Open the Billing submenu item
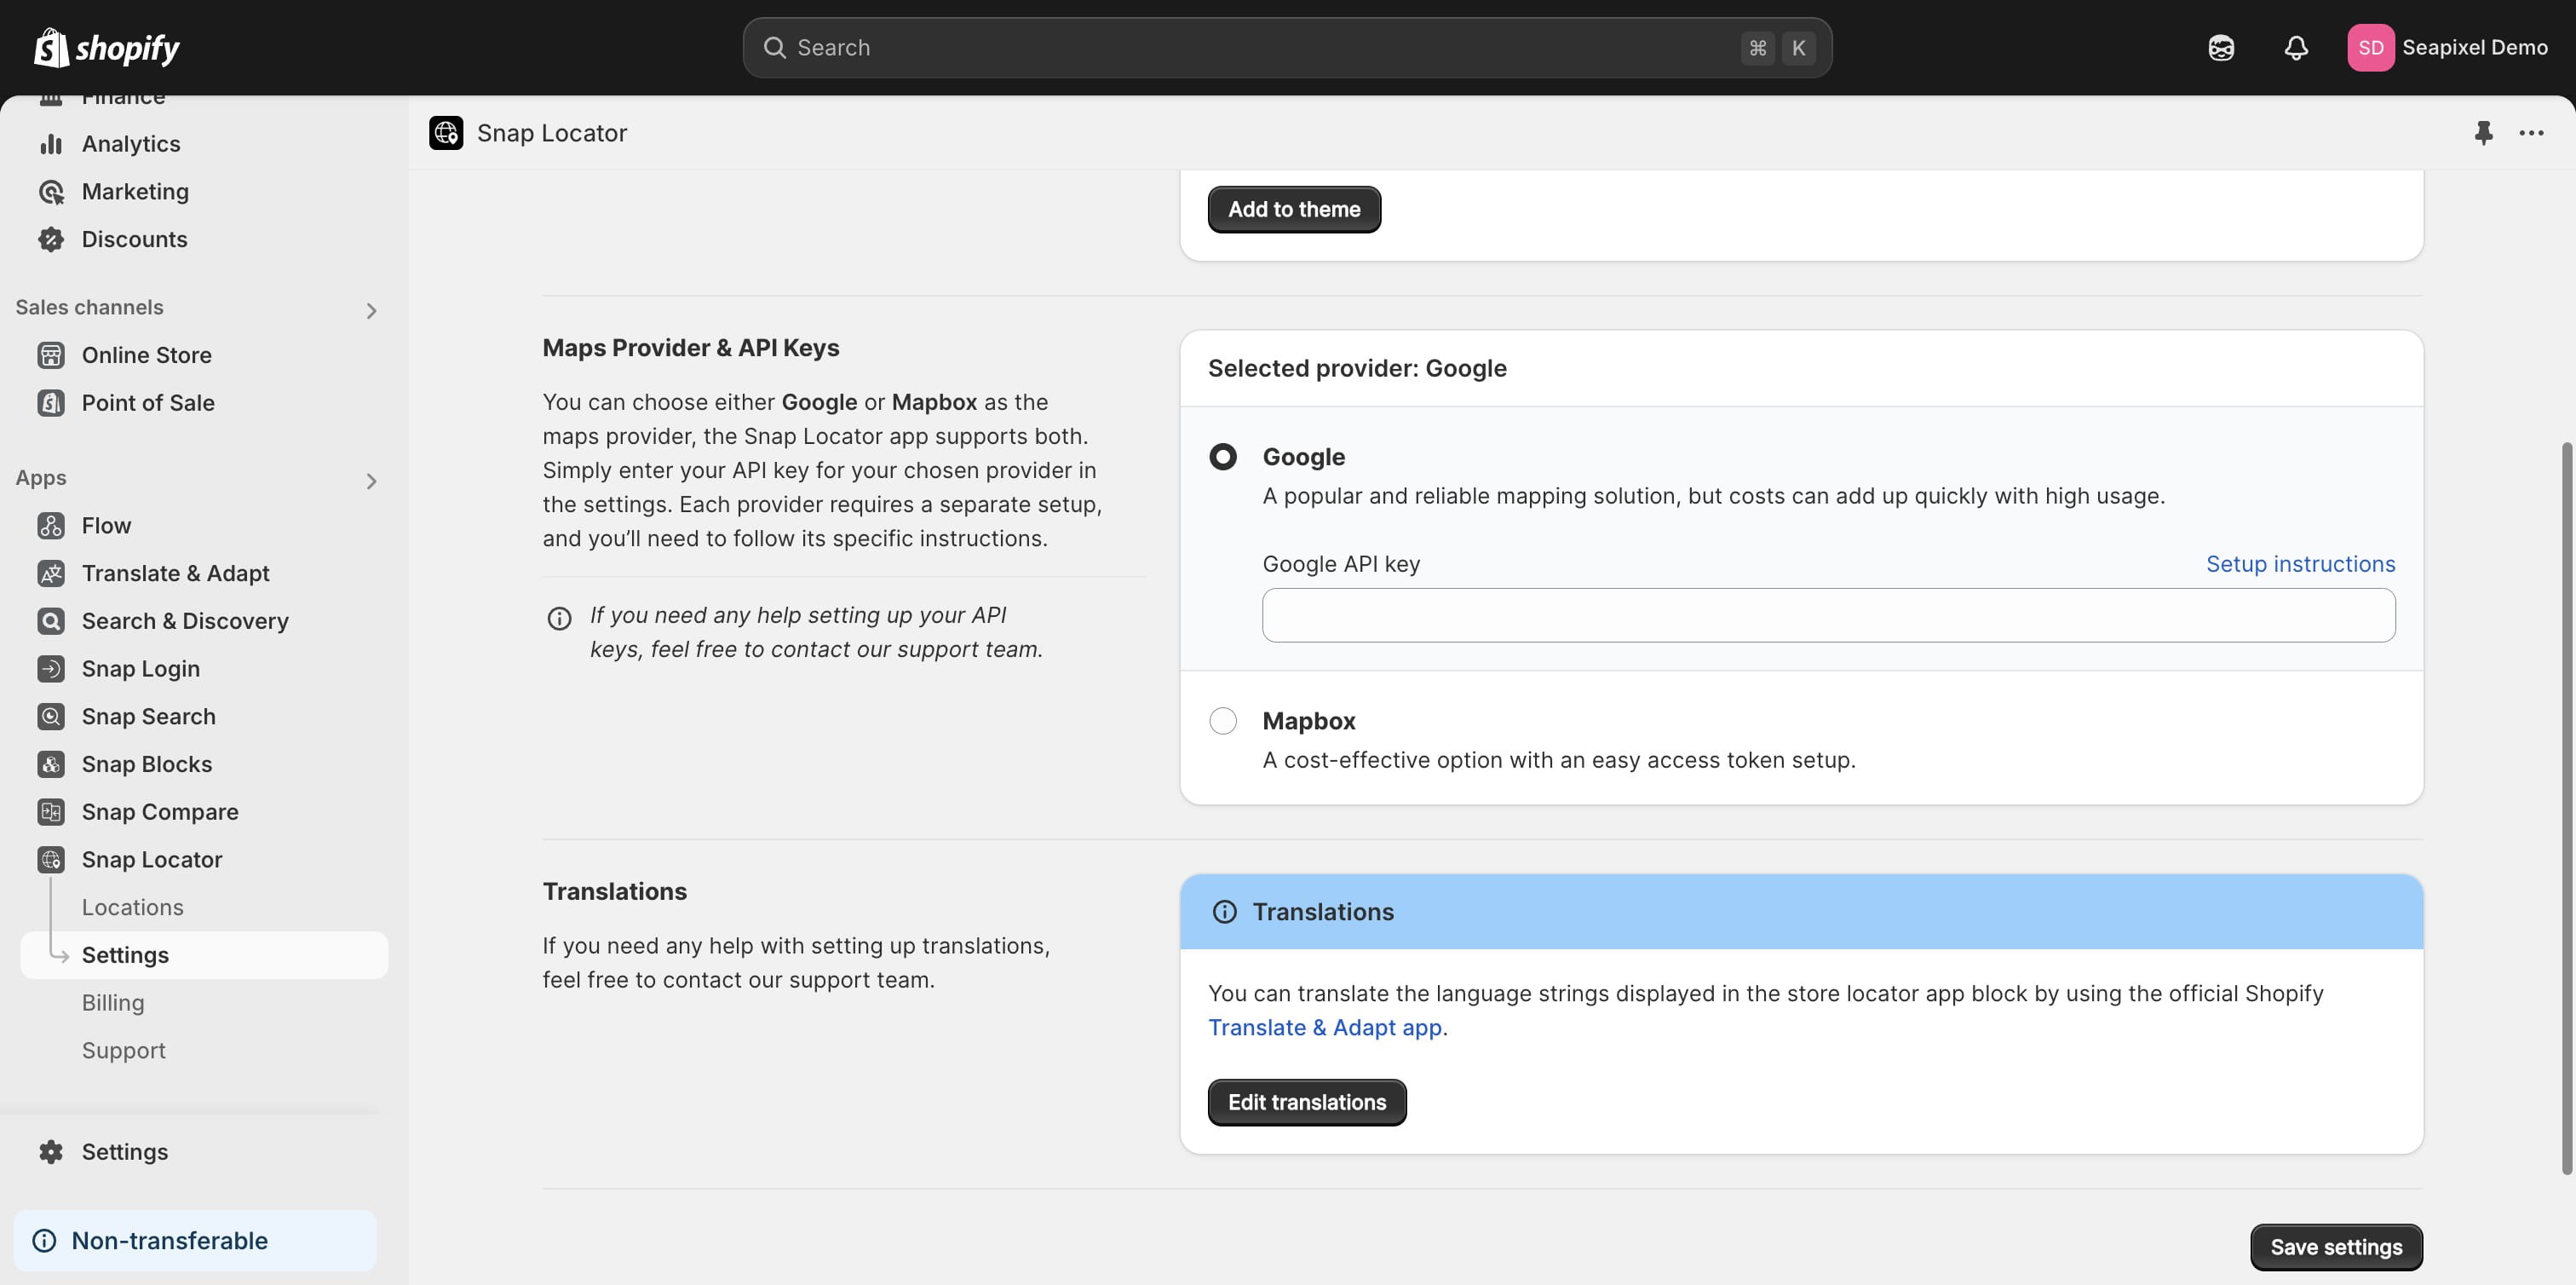 pyautogui.click(x=113, y=1002)
